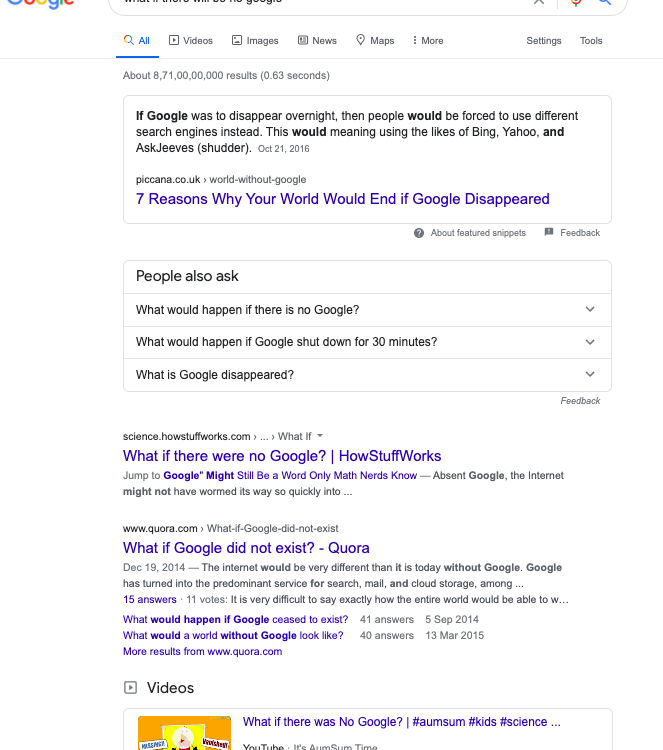Expand 'What would happen if there is no Google?'

coord(367,310)
